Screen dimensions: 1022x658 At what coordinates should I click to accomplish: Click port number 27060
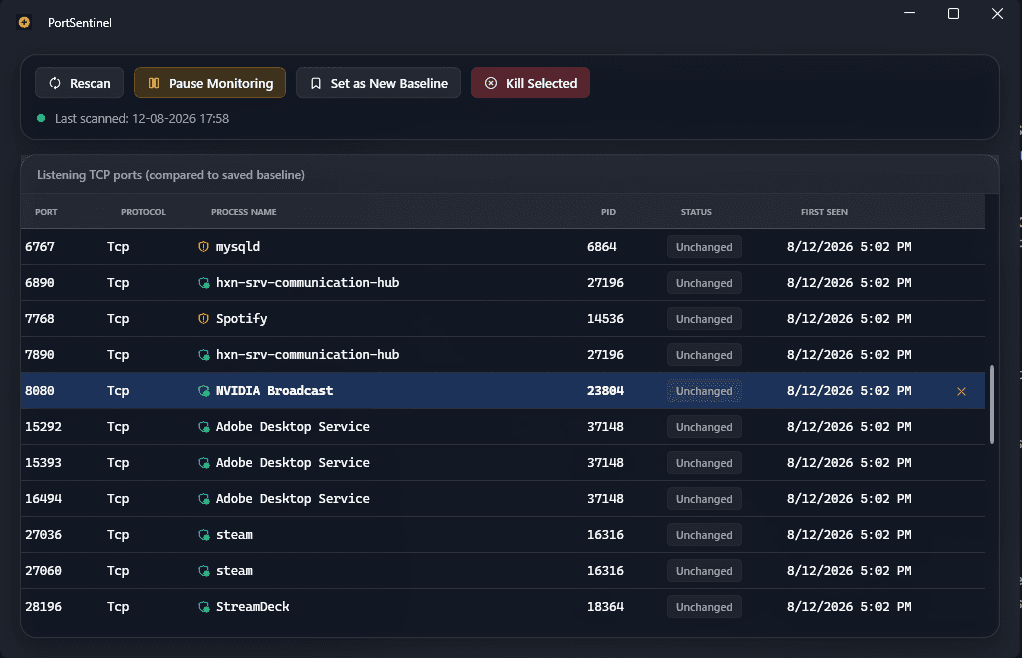coord(44,571)
